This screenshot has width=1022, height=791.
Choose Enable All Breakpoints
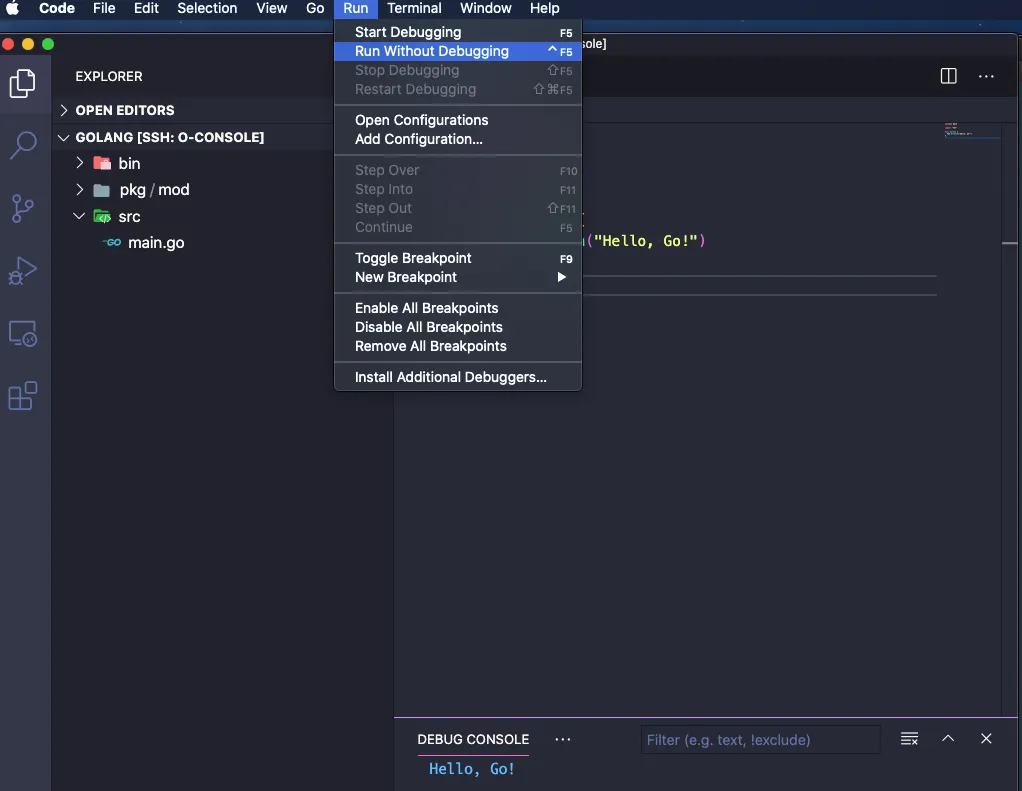tap(458, 308)
